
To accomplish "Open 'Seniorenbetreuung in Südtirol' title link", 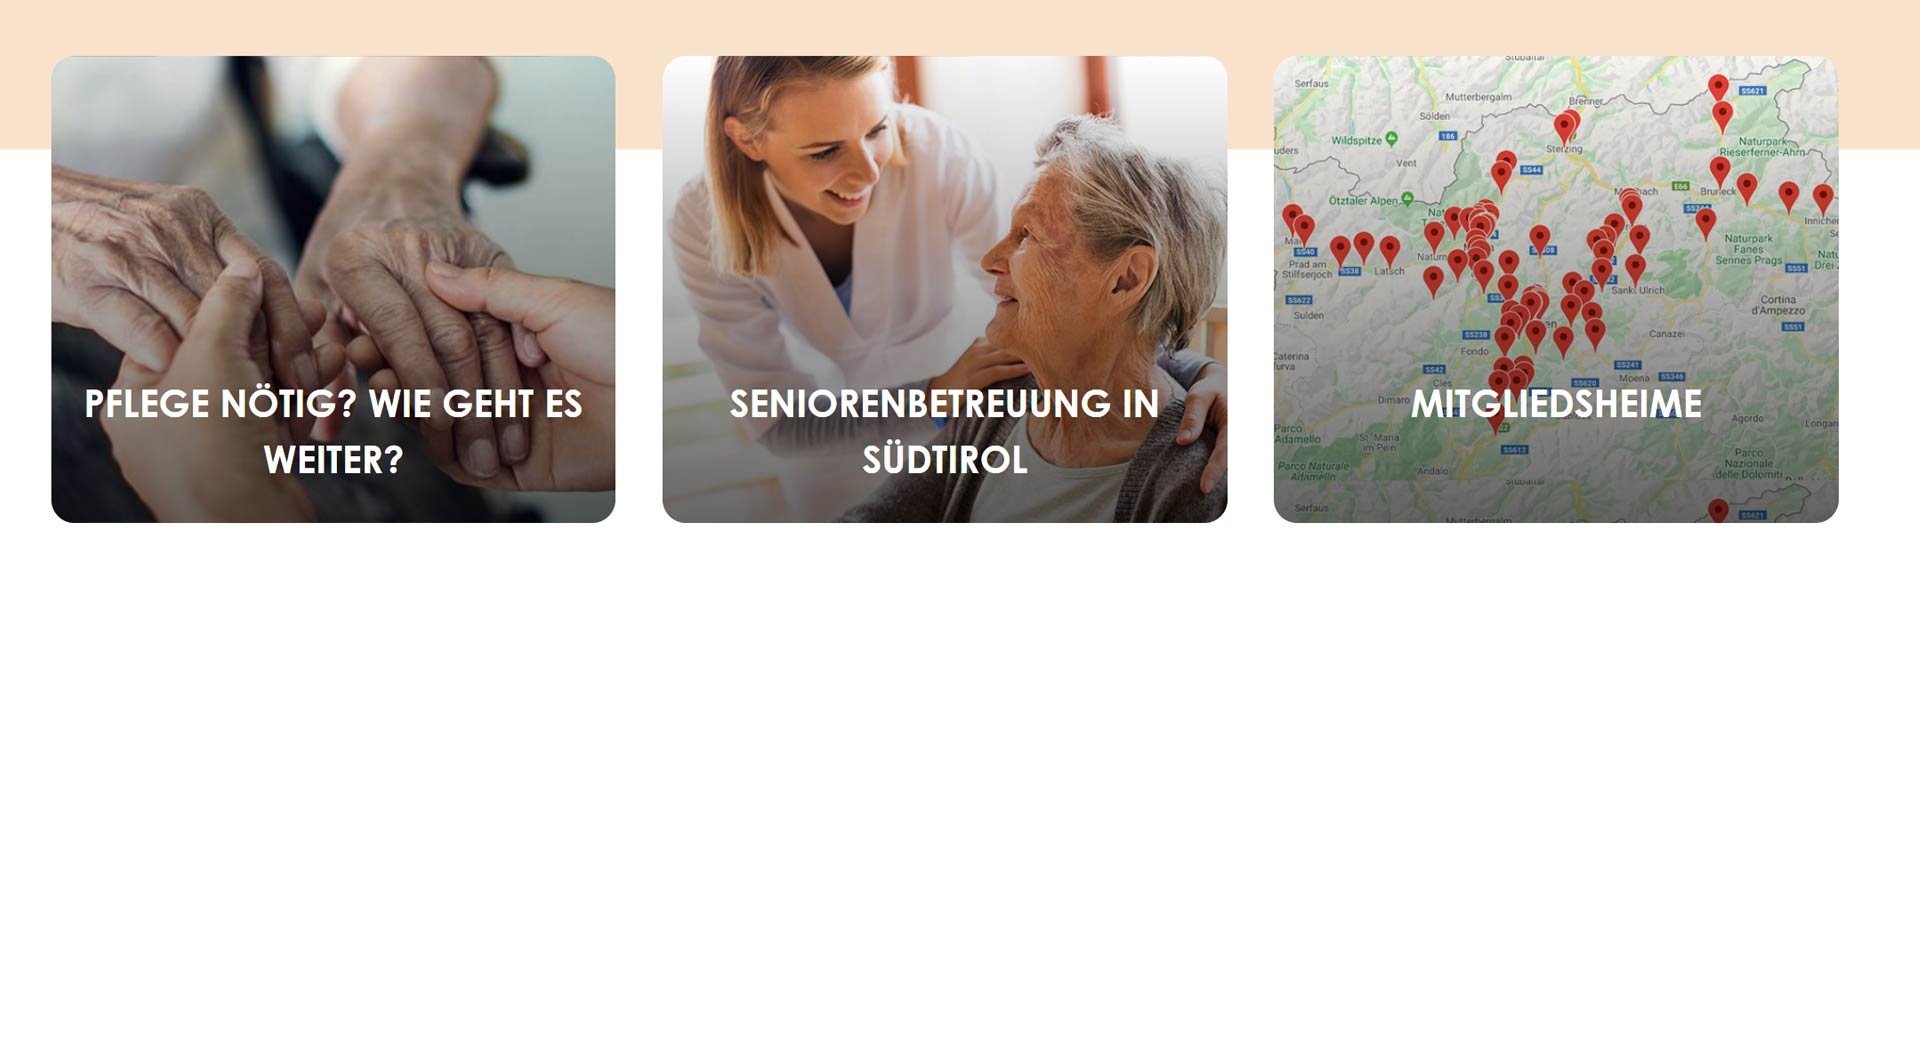I will click(x=944, y=432).
